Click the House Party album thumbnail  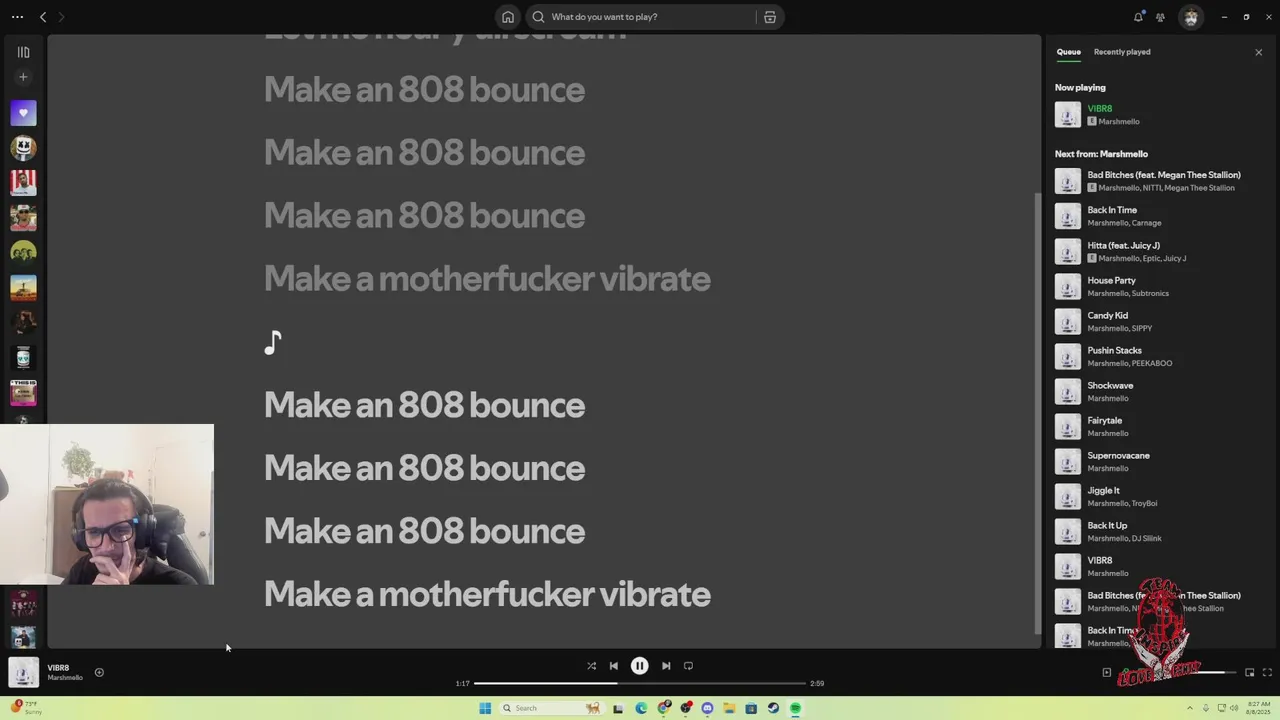(1068, 286)
